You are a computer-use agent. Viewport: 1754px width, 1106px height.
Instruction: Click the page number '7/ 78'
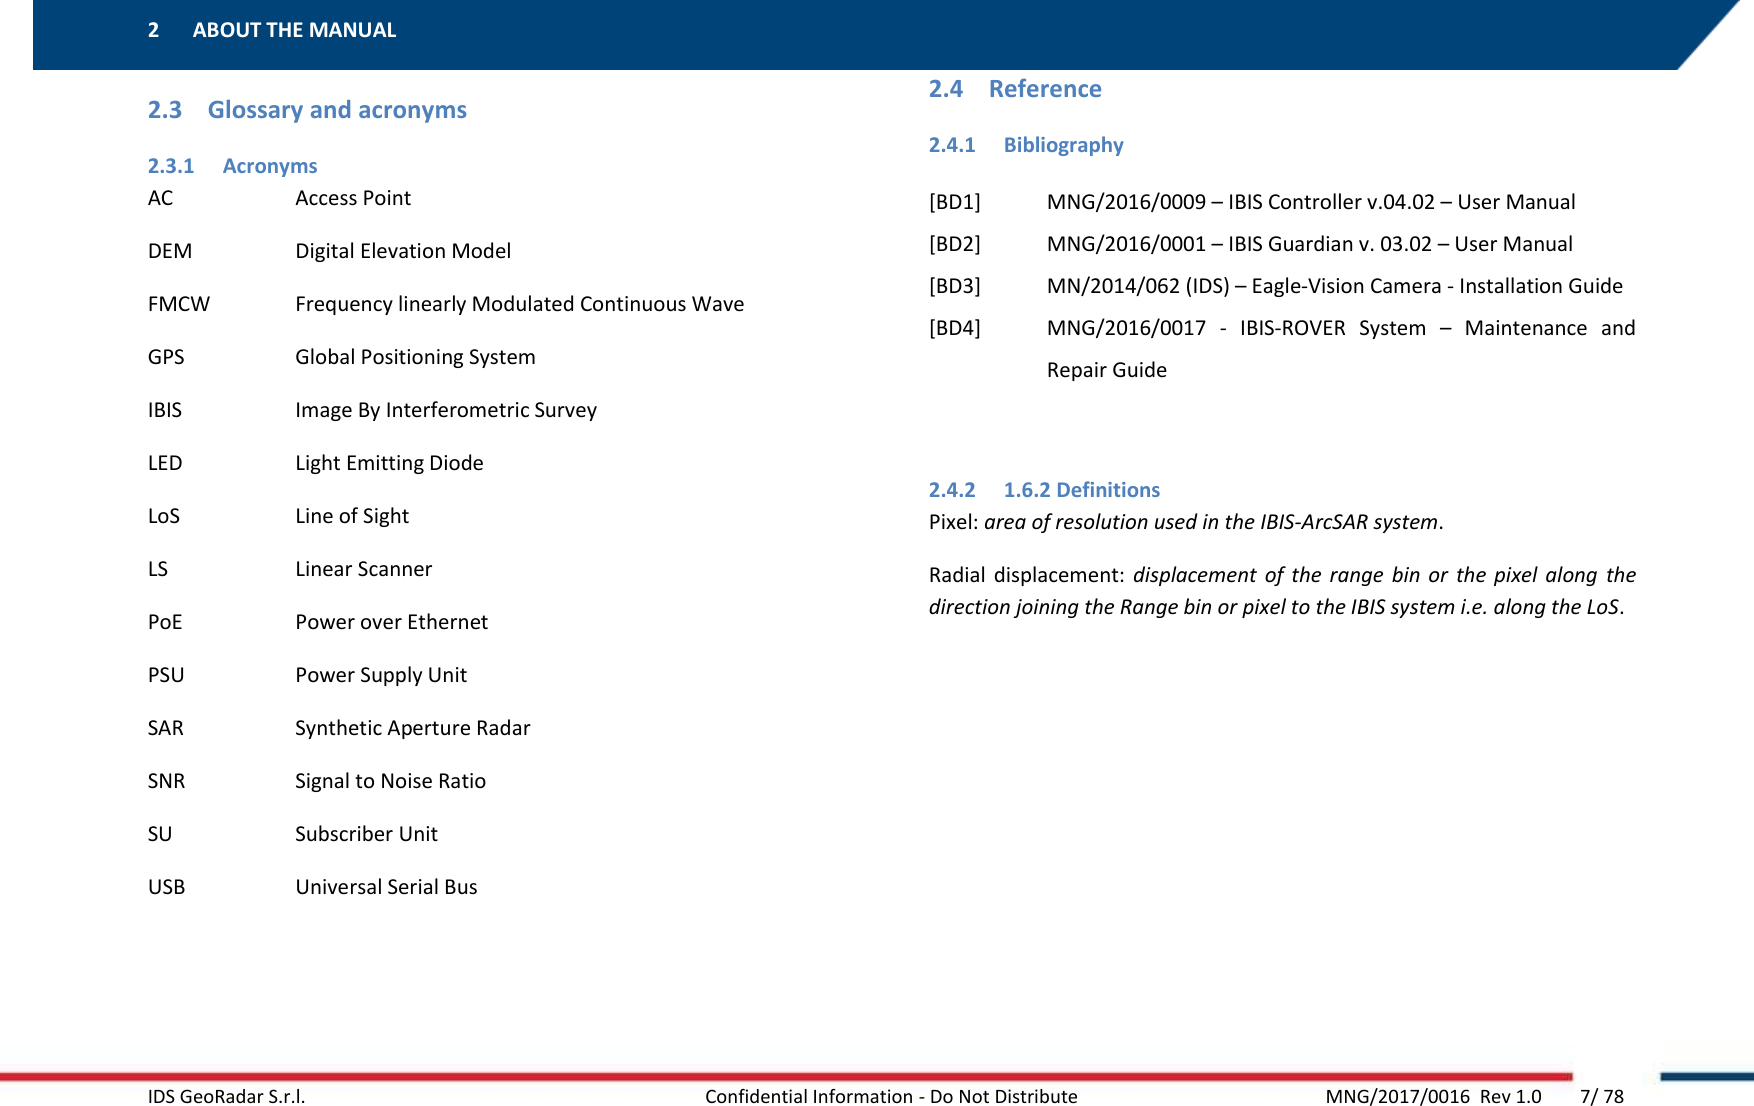click(x=1602, y=1096)
